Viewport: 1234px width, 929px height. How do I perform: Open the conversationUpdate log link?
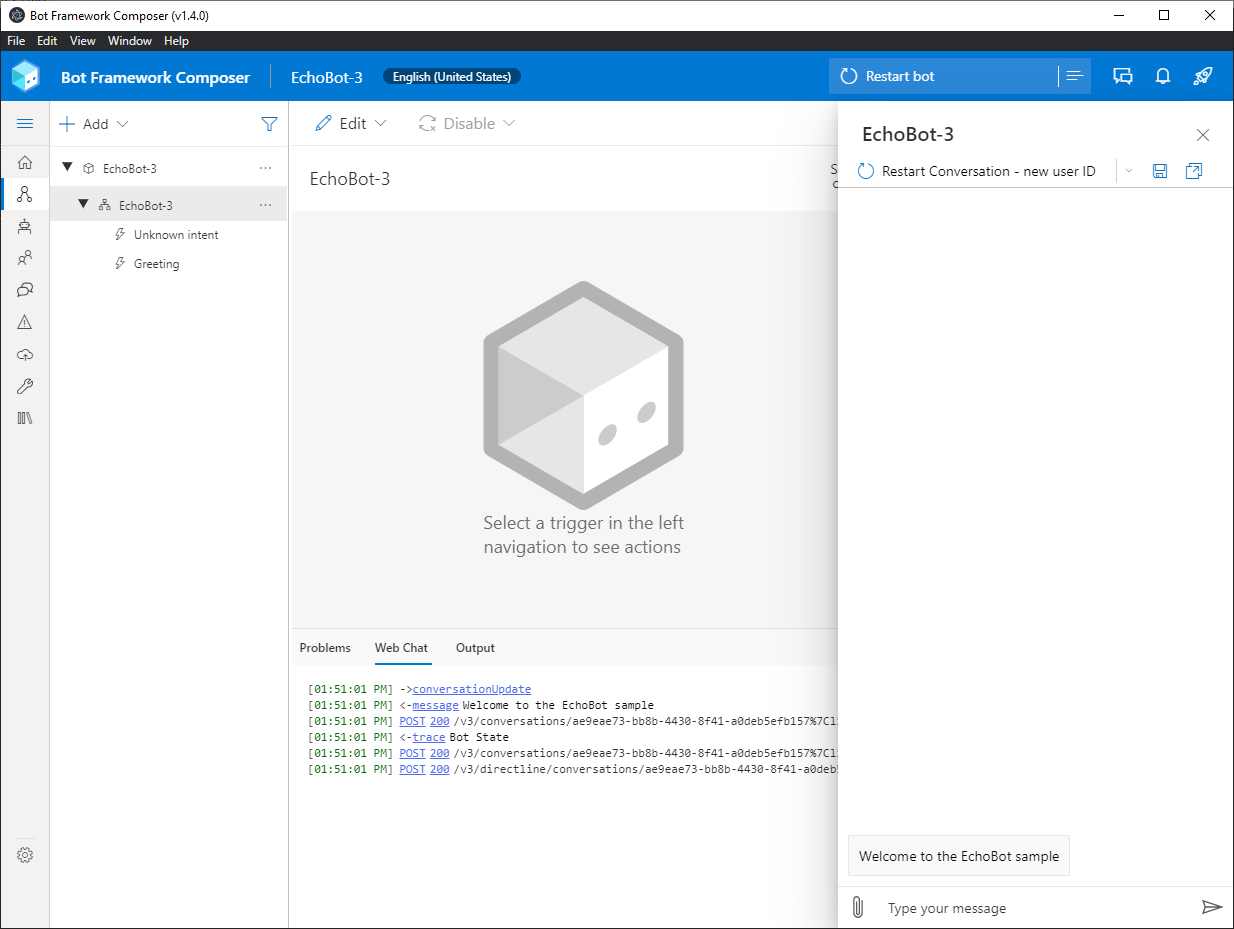[472, 689]
